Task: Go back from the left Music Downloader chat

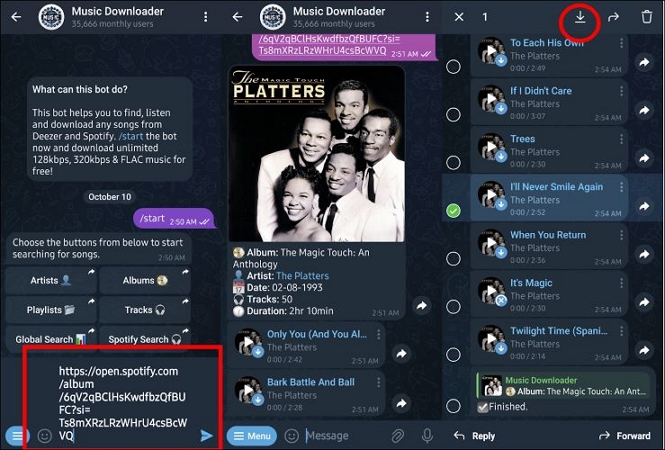Action: pyautogui.click(x=16, y=17)
